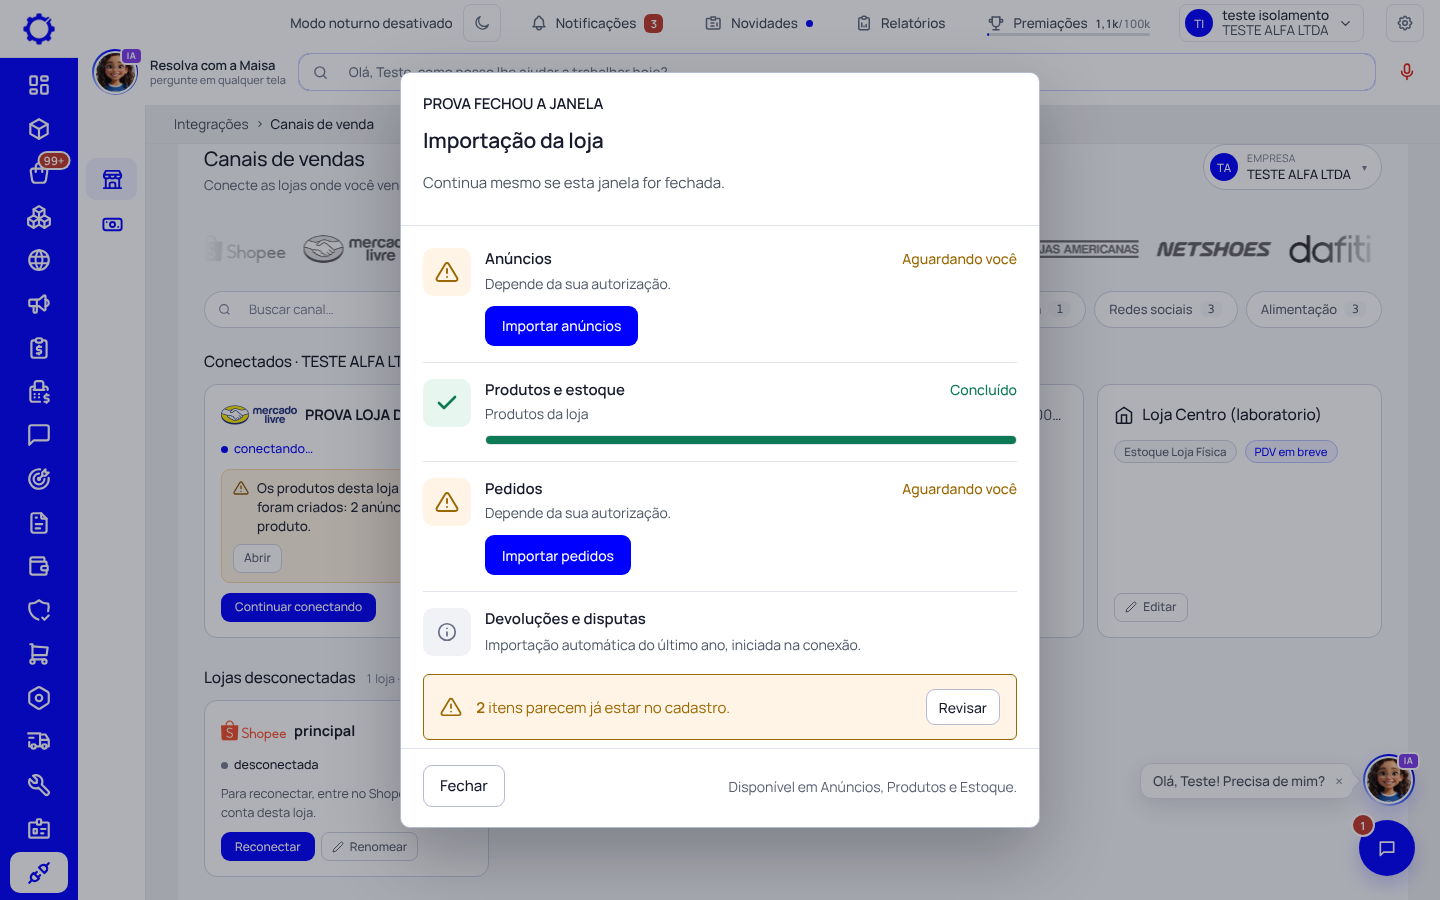Open delivery truck icon in sidebar

point(39,741)
